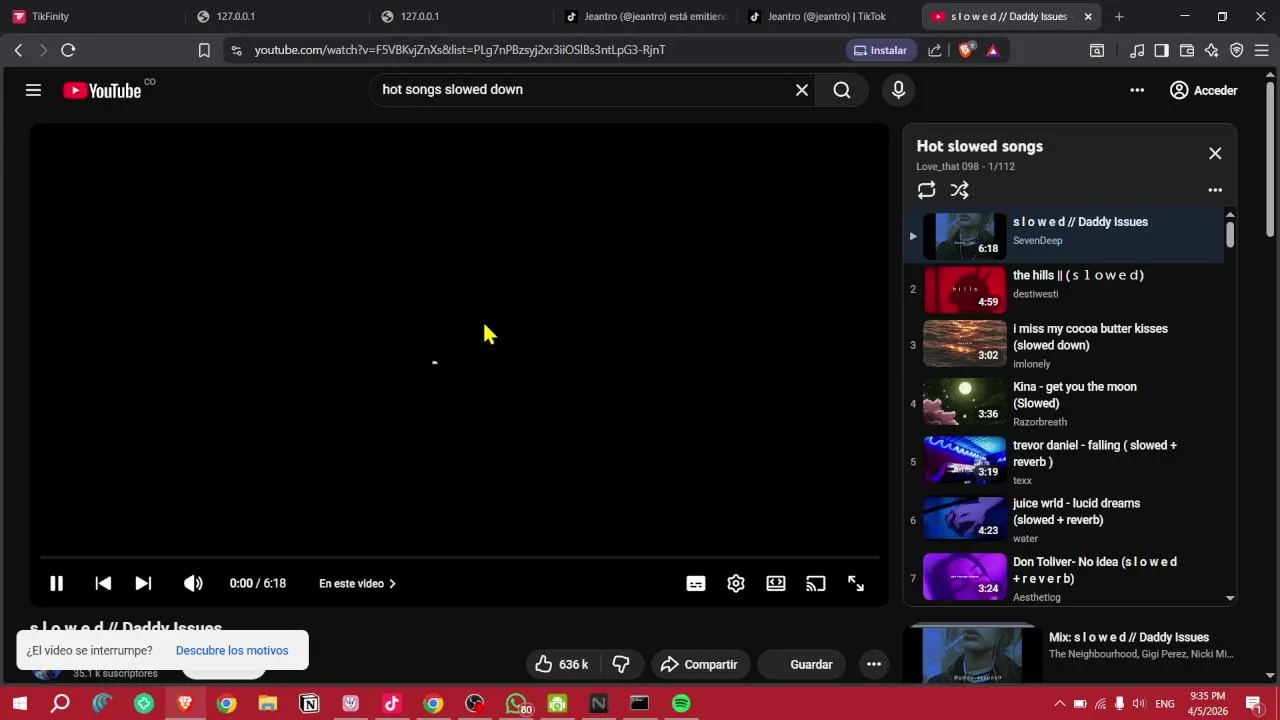Go back in browser history
The image size is (1280, 720).
pos(18,50)
